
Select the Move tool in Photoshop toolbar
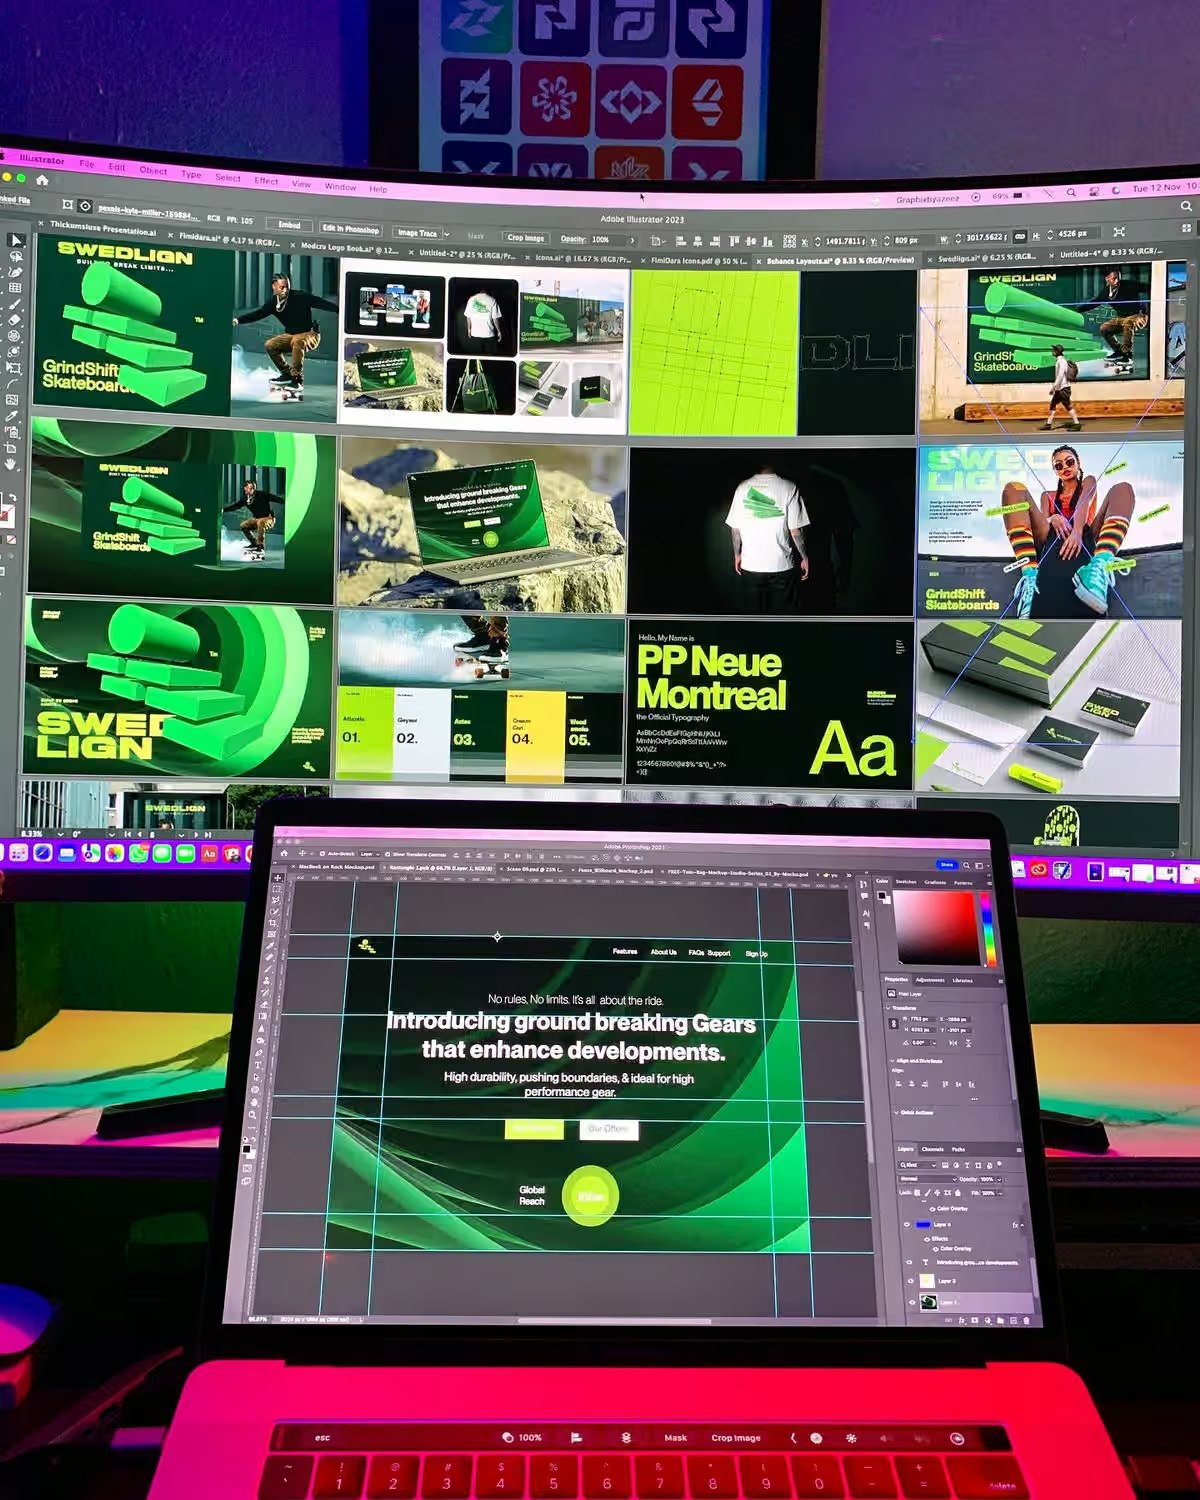[x=277, y=878]
